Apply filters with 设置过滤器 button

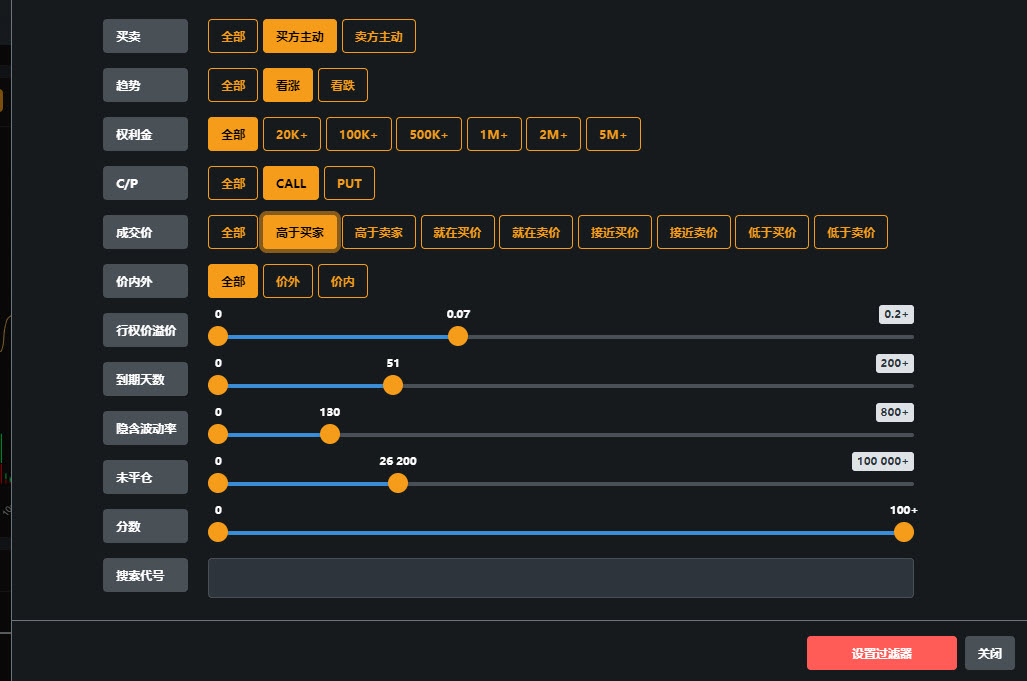point(882,653)
